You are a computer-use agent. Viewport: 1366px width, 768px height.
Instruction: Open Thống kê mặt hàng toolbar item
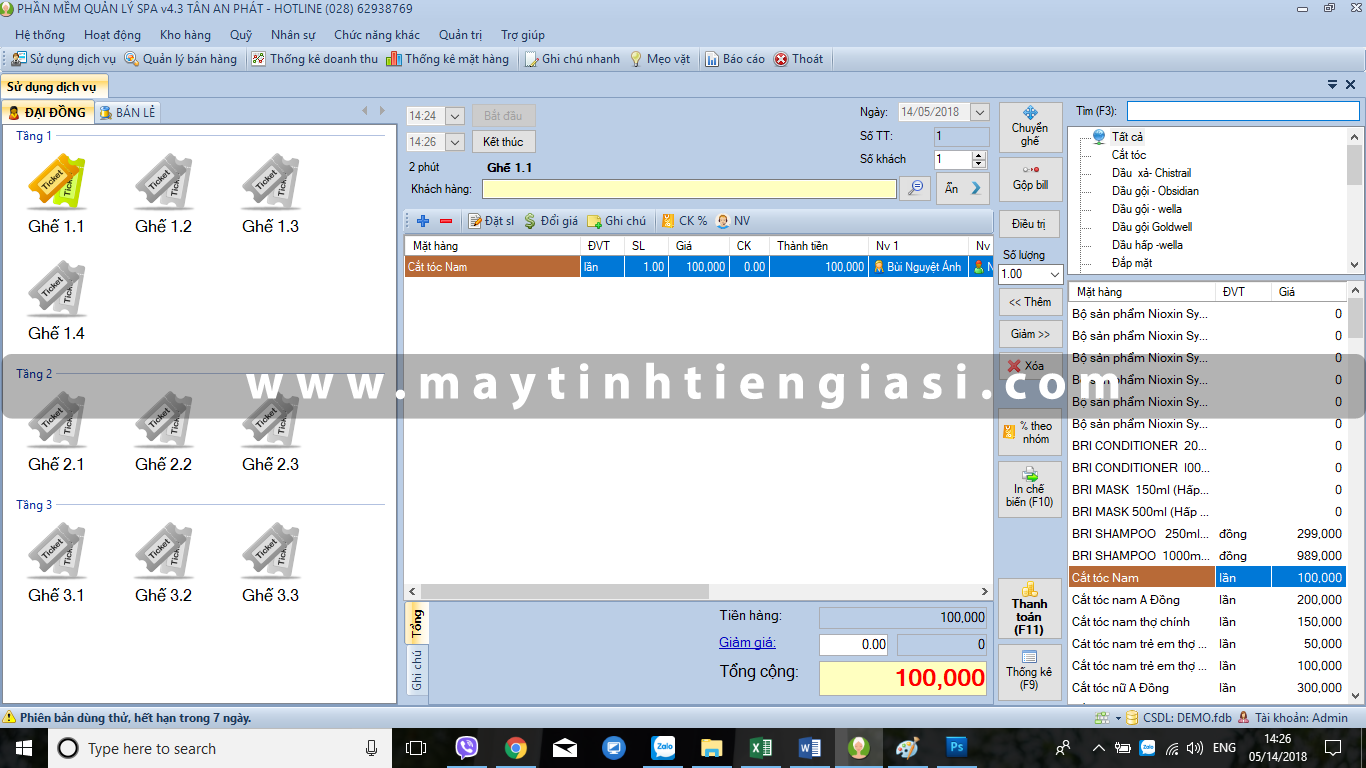[x=449, y=59]
